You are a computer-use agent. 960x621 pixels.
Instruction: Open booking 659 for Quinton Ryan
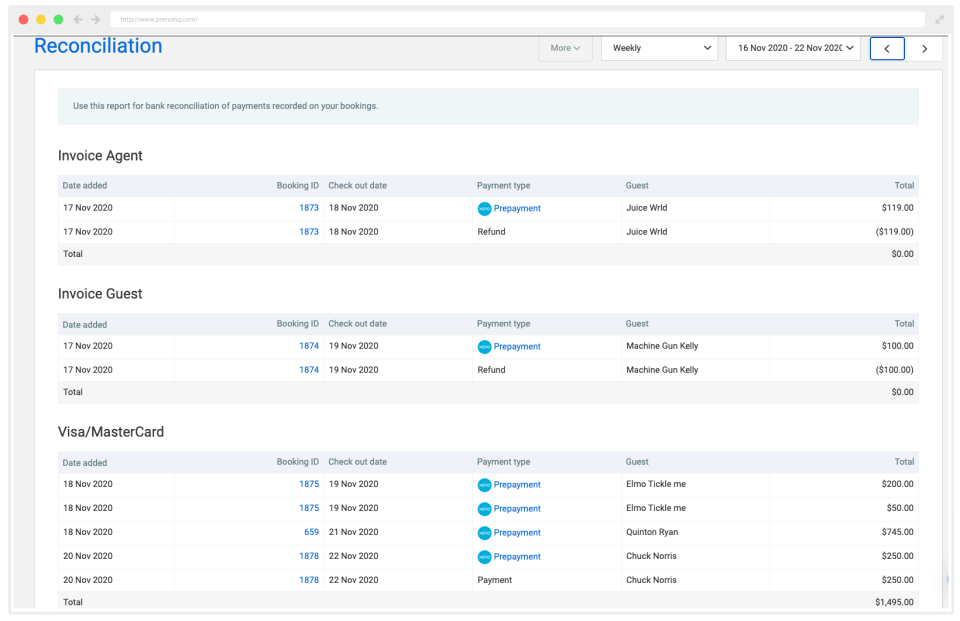312,532
